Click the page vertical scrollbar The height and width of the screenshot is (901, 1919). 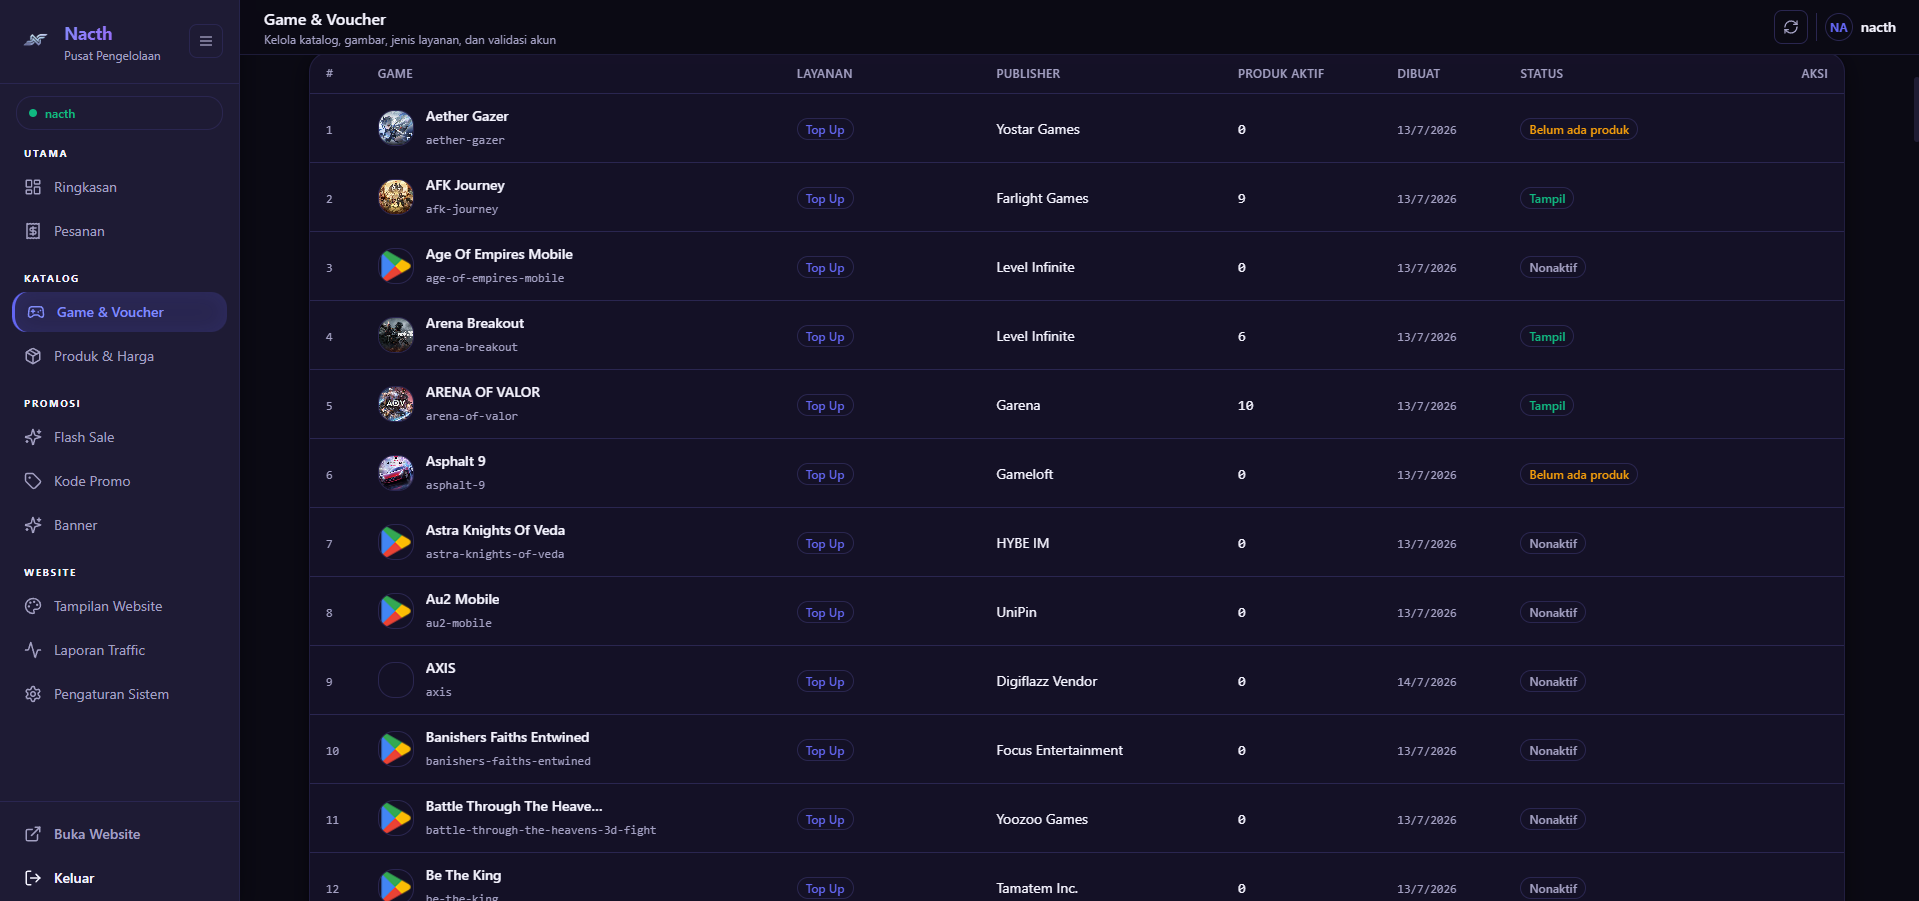click(x=1915, y=110)
